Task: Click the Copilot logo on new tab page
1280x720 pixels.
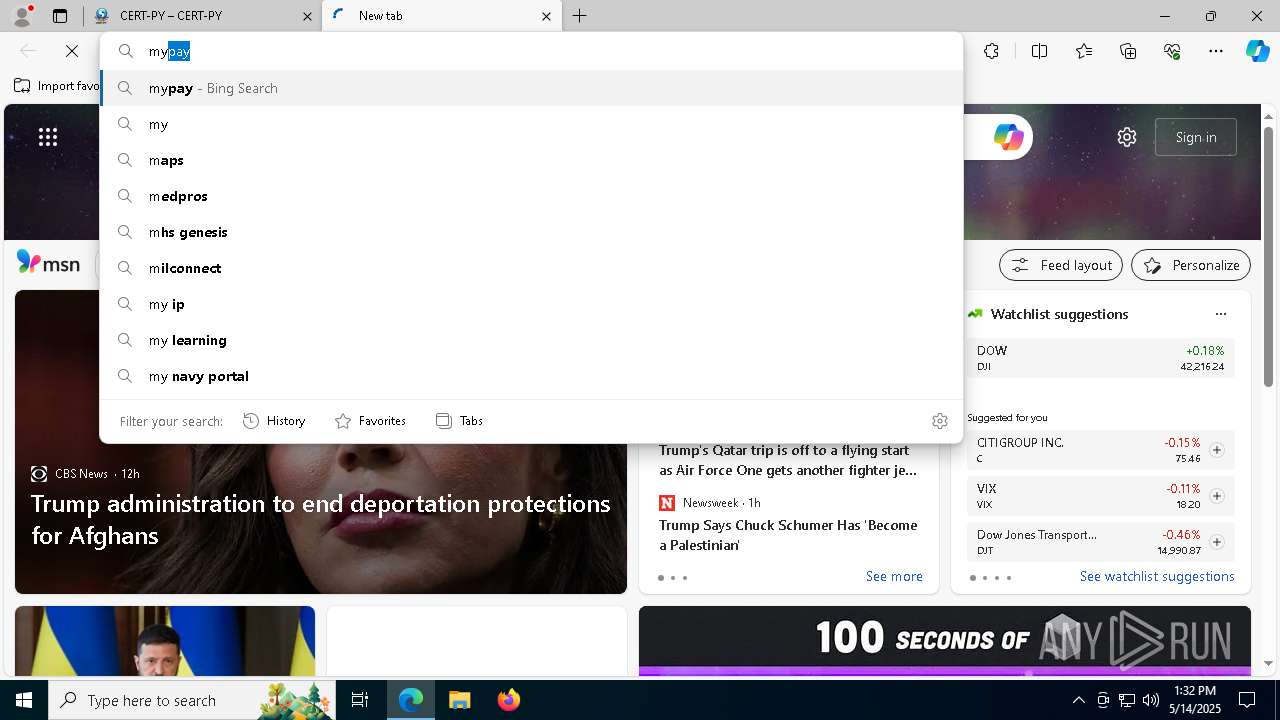Action: [1008, 137]
